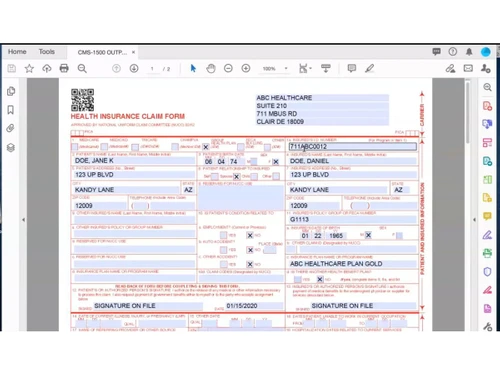Open More Tools wrench icon

[487, 327]
